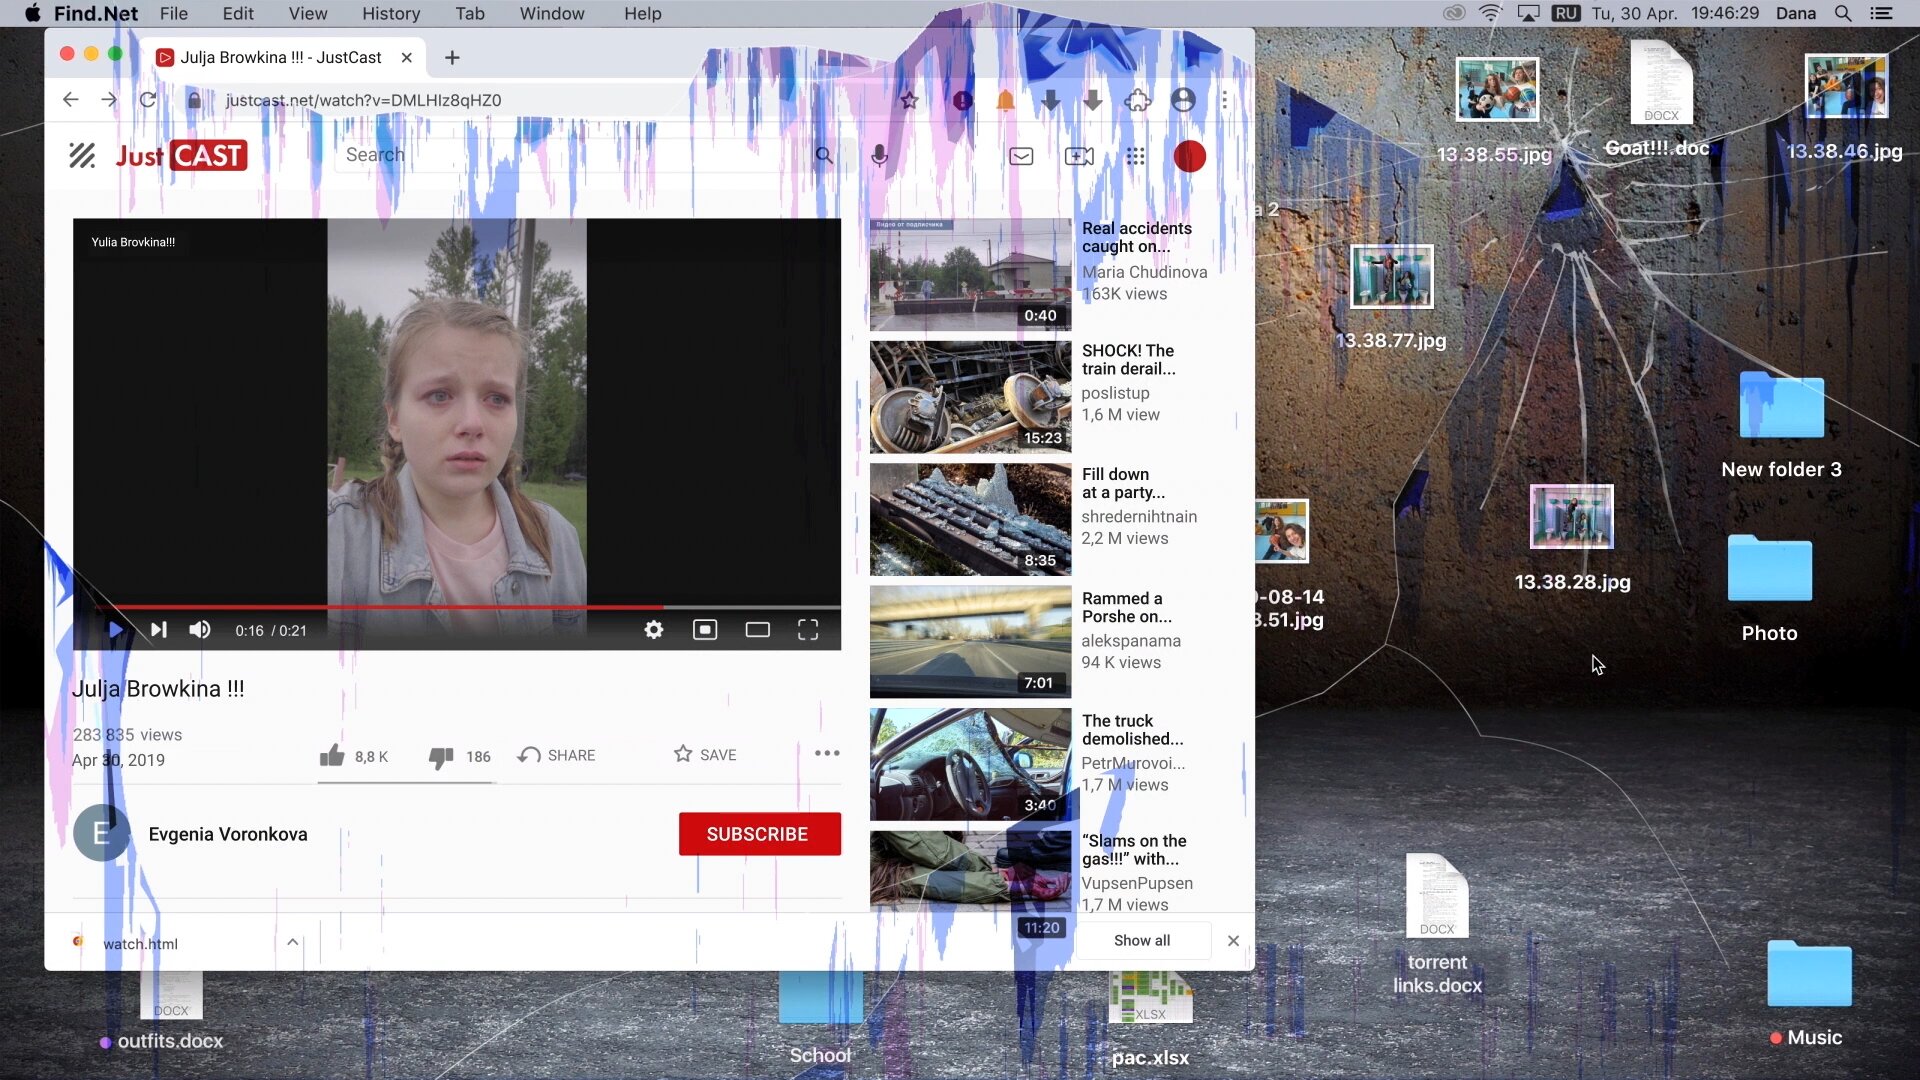The width and height of the screenshot is (1920, 1080).
Task: Open browser three-dot menu
Action: click(1224, 100)
